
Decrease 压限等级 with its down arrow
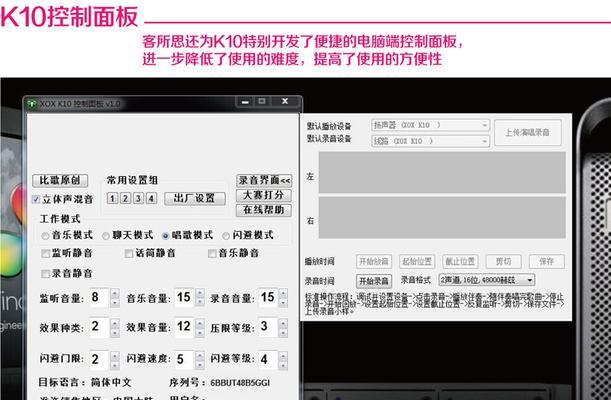coord(283,333)
